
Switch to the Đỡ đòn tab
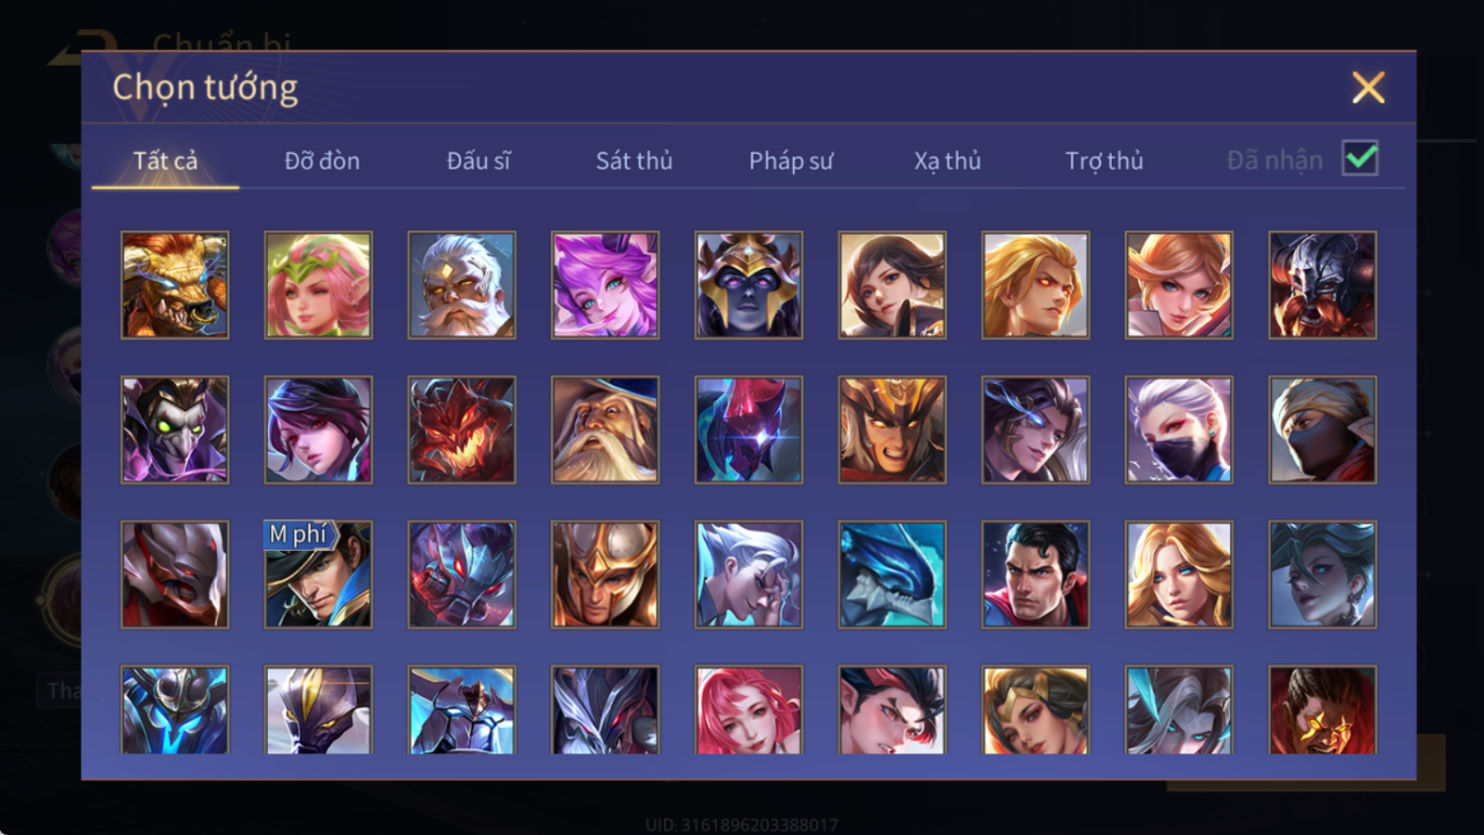click(x=322, y=160)
